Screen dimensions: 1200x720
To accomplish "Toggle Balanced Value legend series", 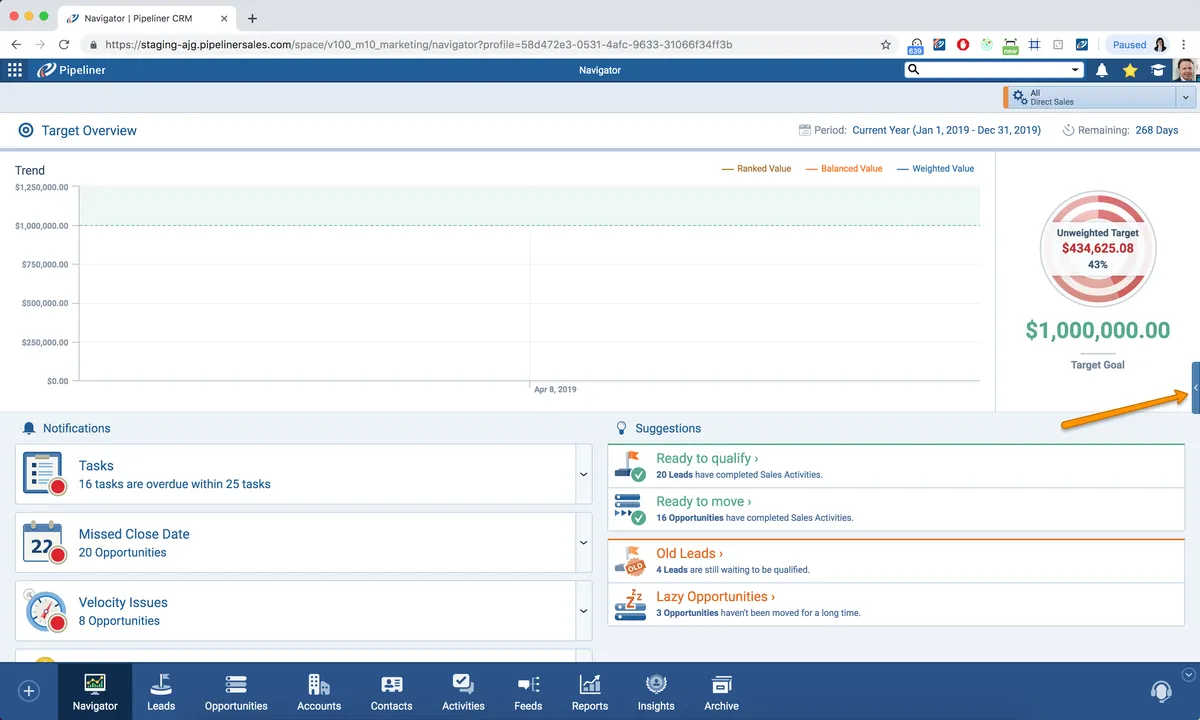I will pyautogui.click(x=844, y=169).
